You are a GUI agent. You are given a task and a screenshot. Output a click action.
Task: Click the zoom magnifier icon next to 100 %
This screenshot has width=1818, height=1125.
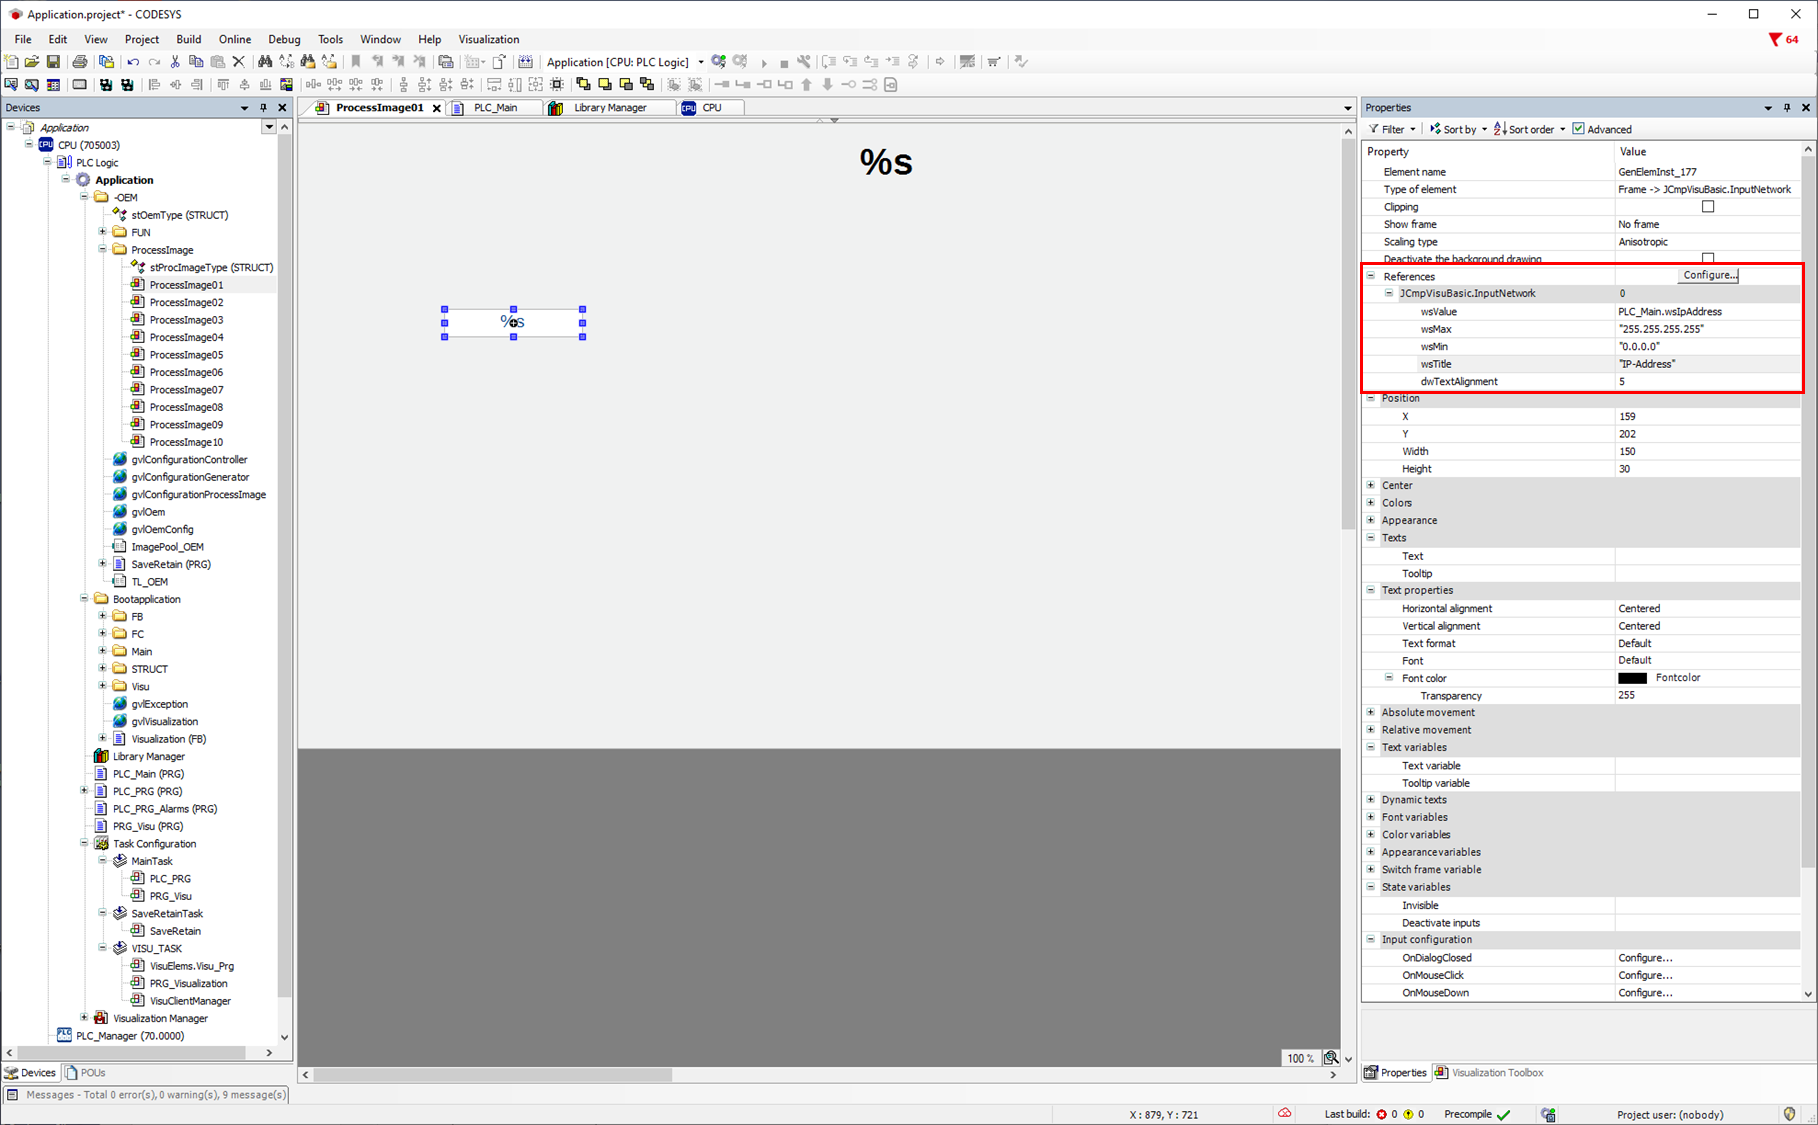[1331, 1058]
